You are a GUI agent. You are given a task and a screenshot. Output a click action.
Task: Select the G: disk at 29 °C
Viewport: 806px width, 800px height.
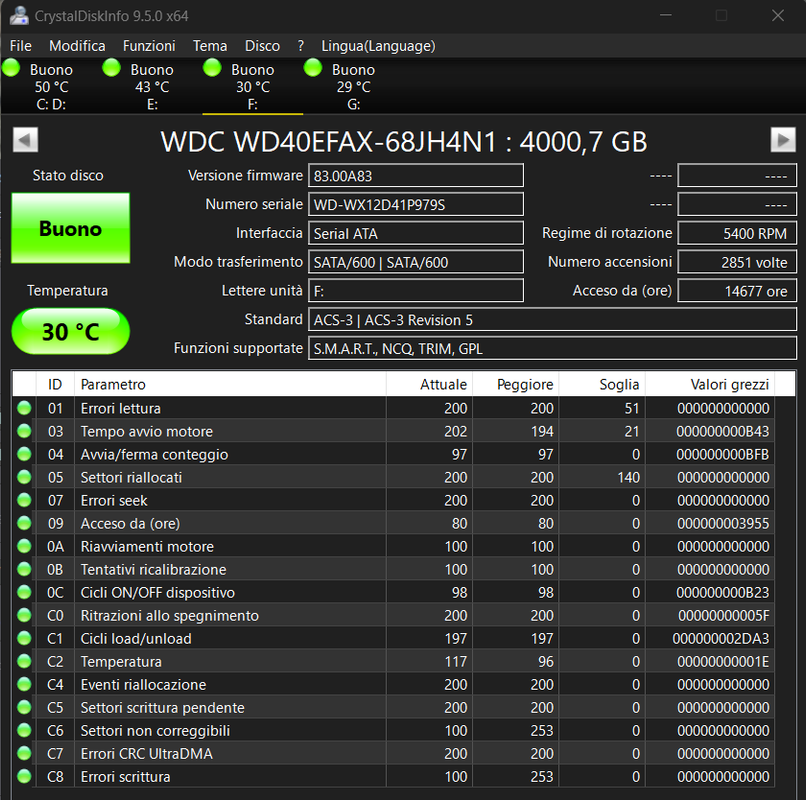click(x=353, y=86)
